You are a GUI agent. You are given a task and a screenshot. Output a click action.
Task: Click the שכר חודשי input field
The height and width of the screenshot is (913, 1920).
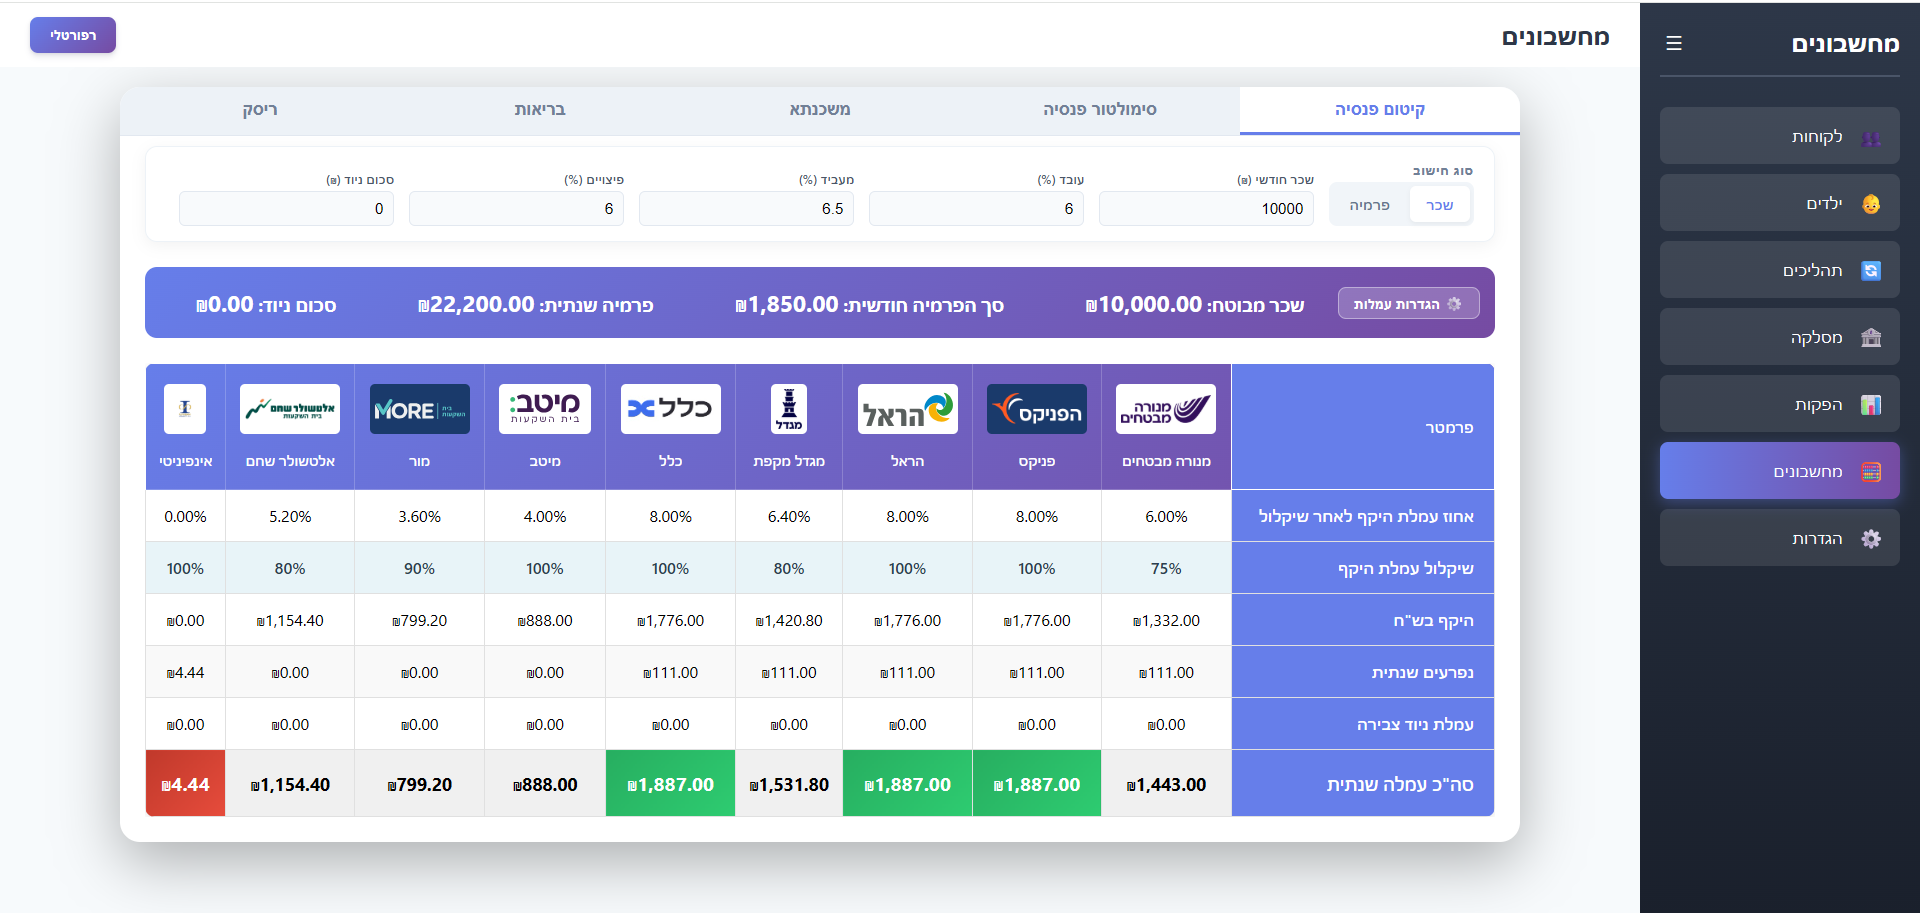(1206, 209)
